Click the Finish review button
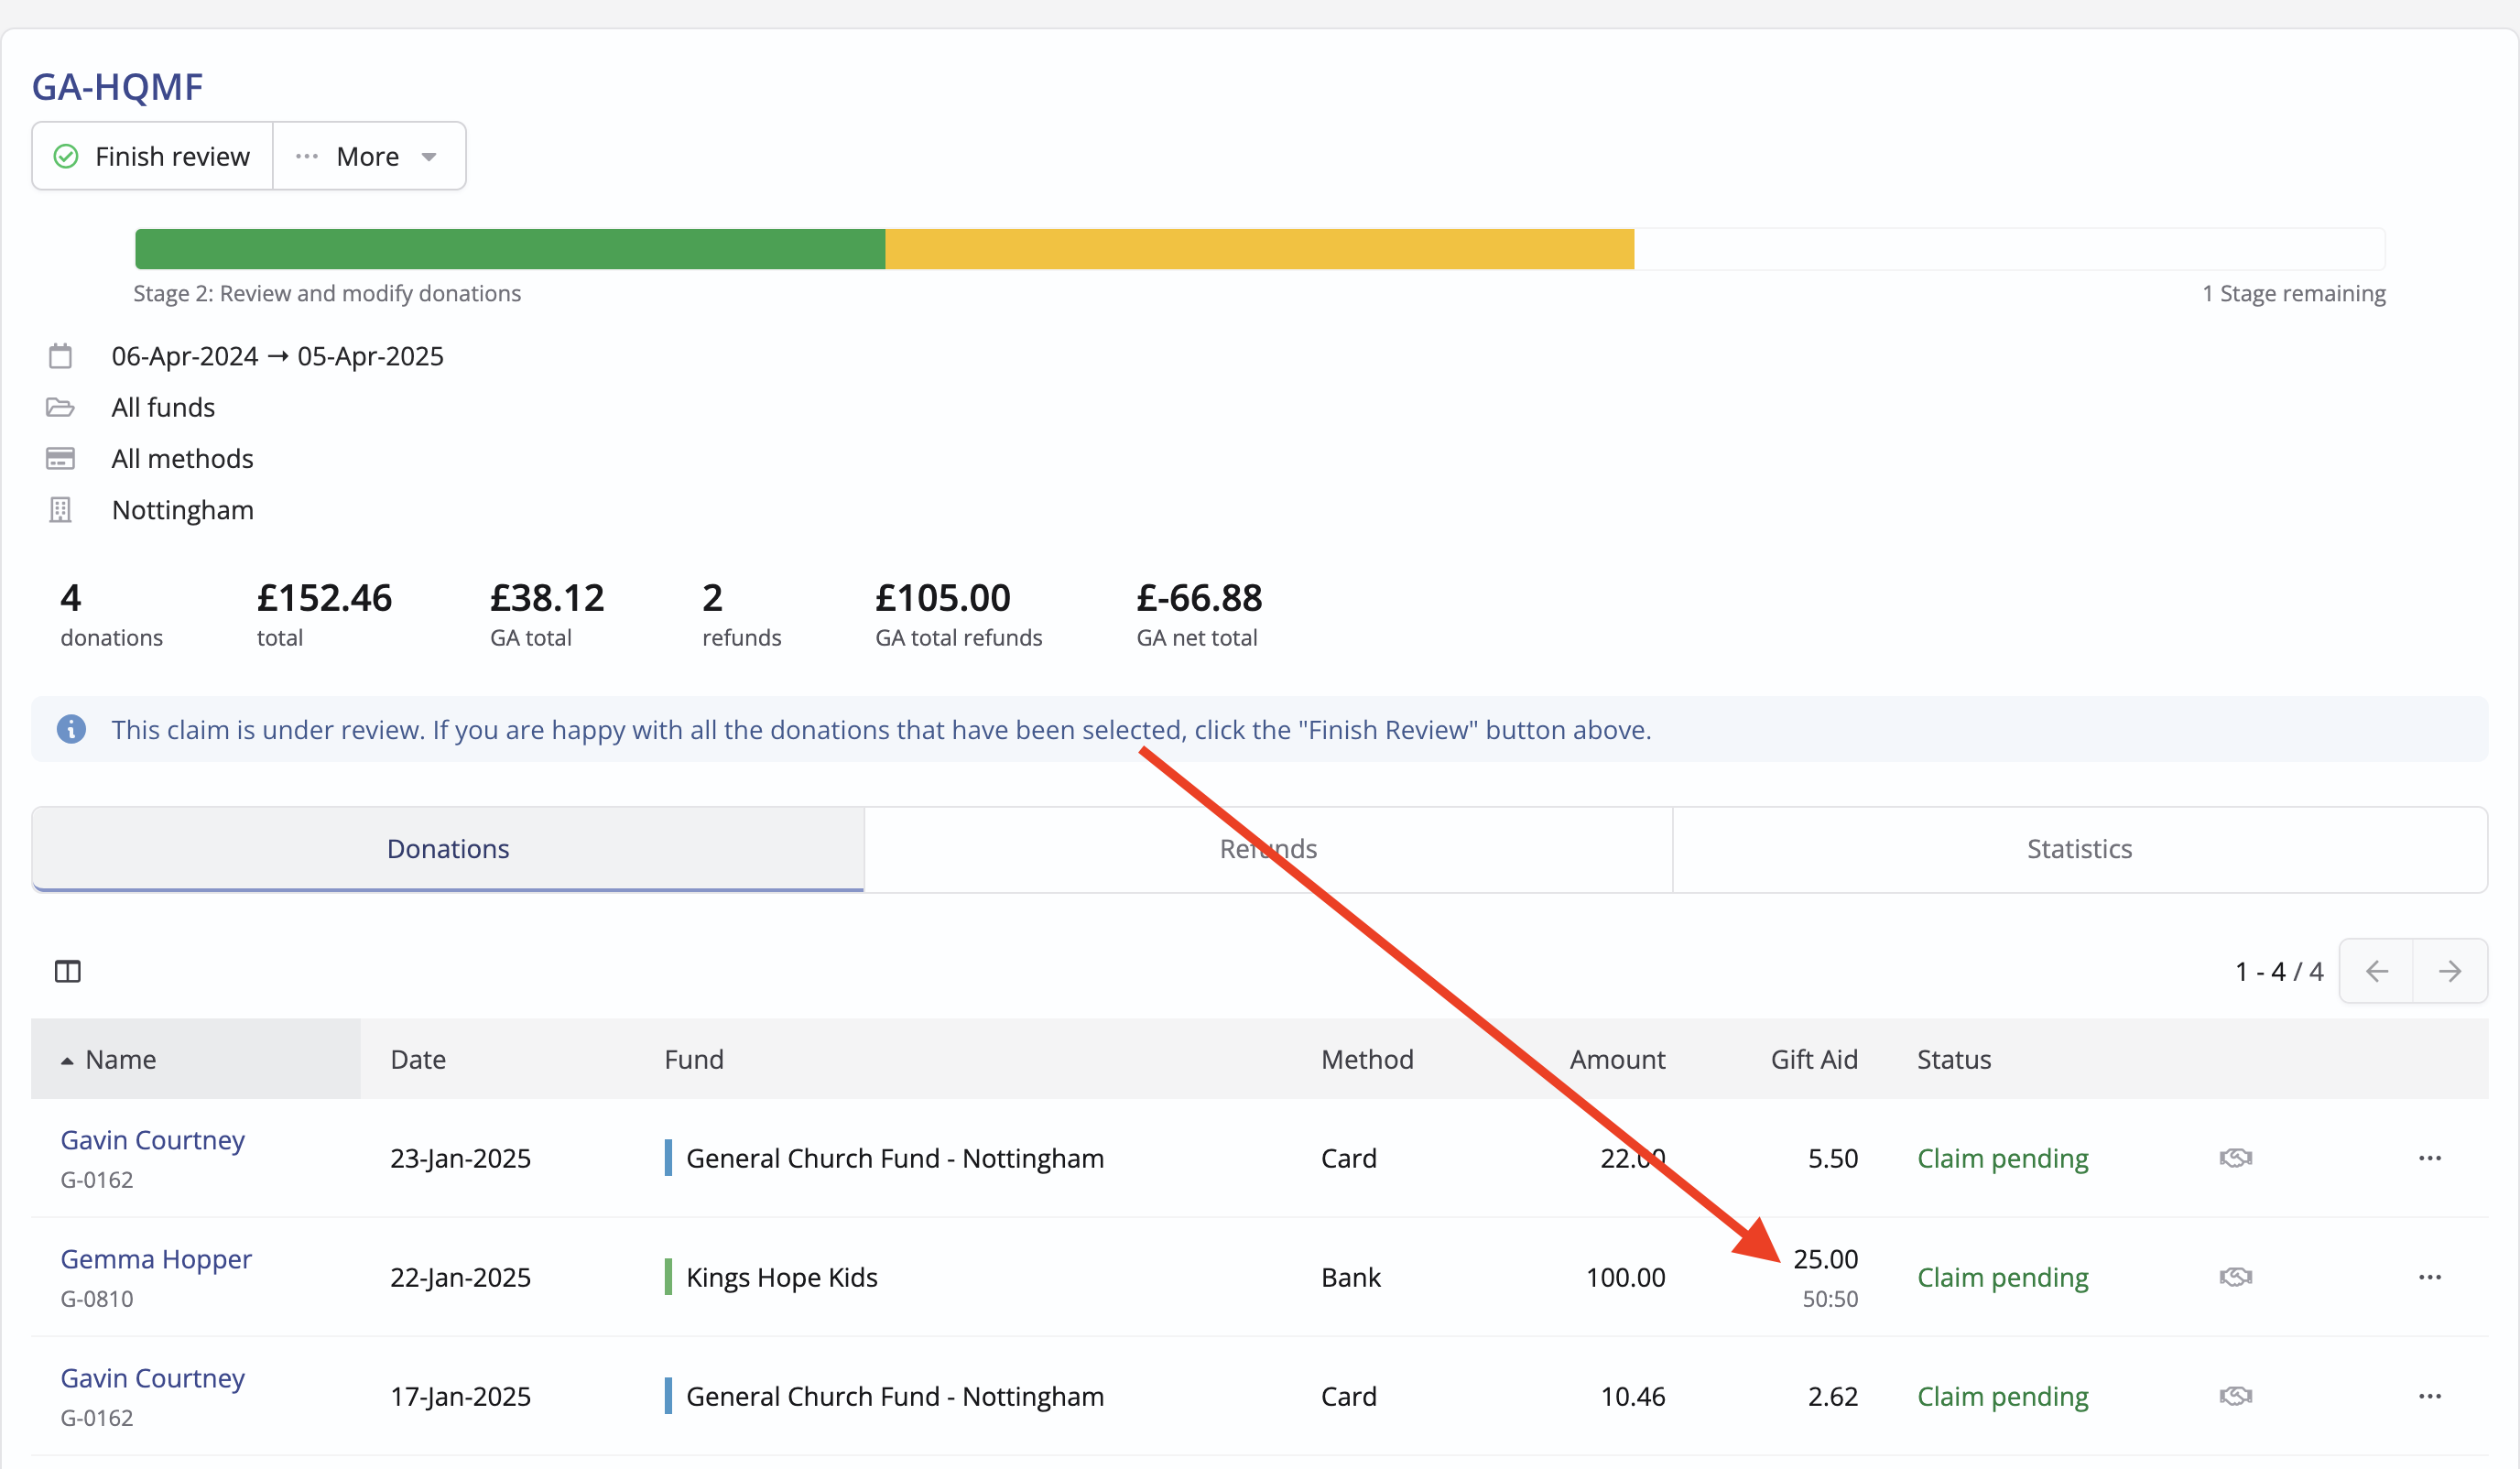2520x1469 pixels. pyautogui.click(x=152, y=156)
